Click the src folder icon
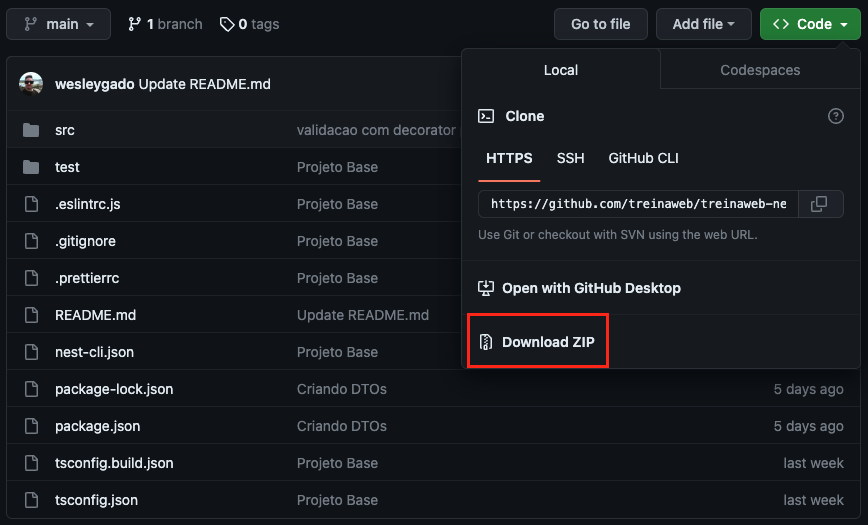 (x=31, y=130)
